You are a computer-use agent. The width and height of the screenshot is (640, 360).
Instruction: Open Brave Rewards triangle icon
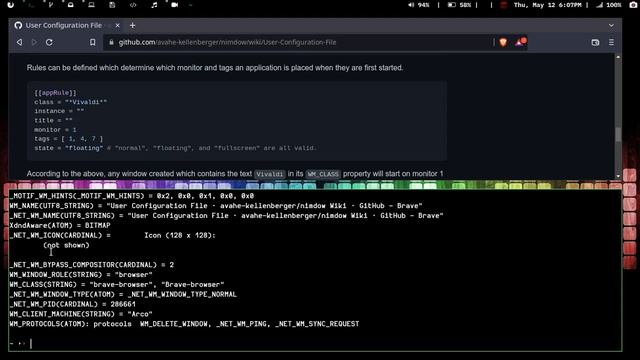point(520,42)
